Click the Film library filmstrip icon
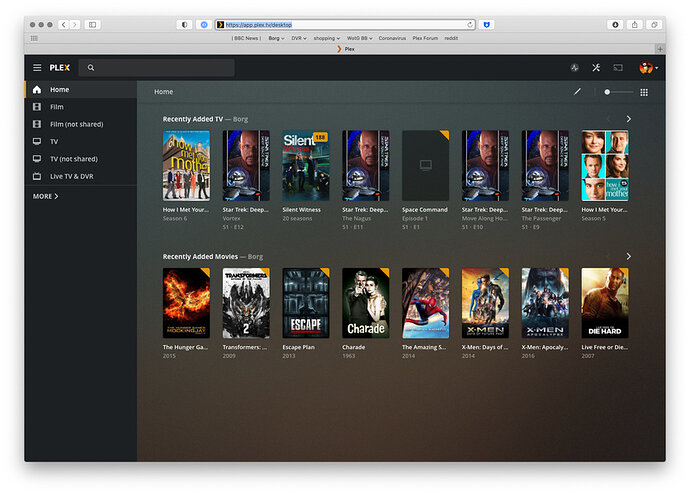This screenshot has height=493, width=690. [x=37, y=107]
